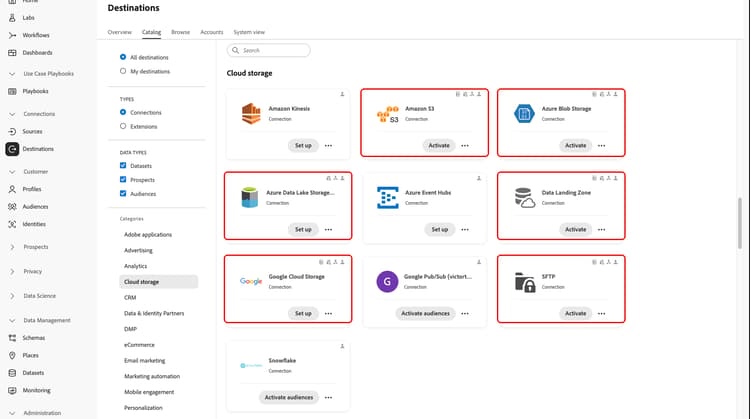Collapse Data Management sidebar section
The image size is (750, 419).
(12, 320)
